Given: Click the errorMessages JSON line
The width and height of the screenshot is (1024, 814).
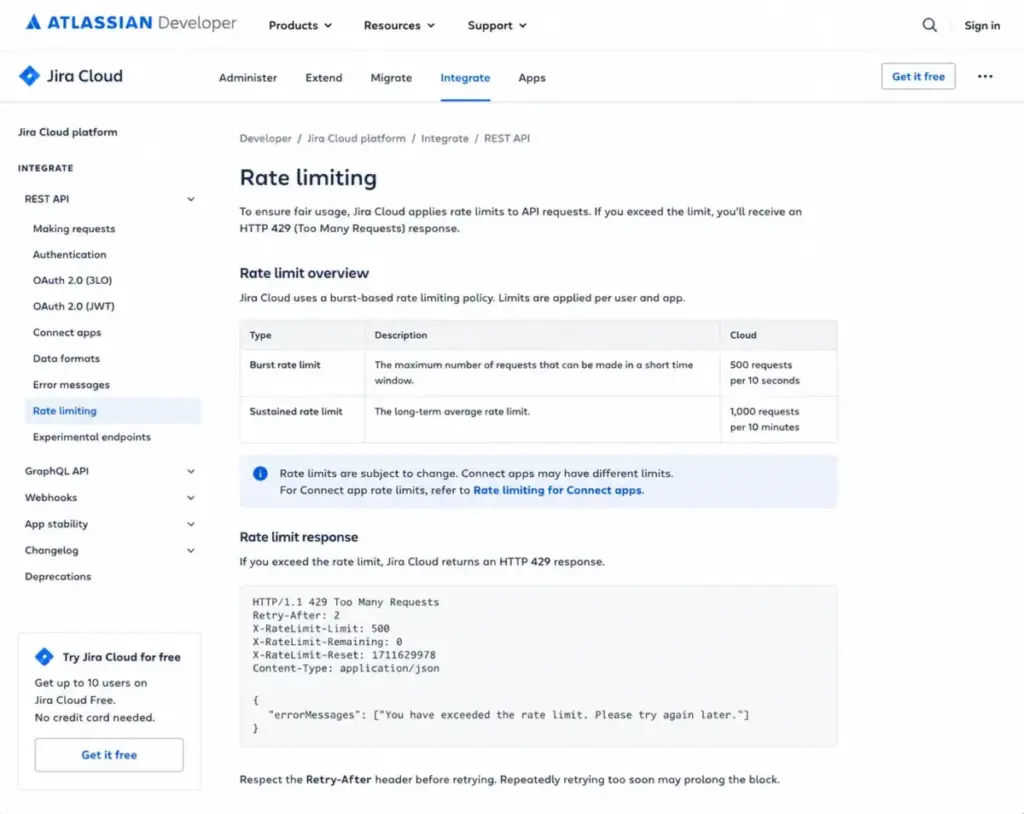Looking at the screenshot, I should pyautogui.click(x=509, y=715).
